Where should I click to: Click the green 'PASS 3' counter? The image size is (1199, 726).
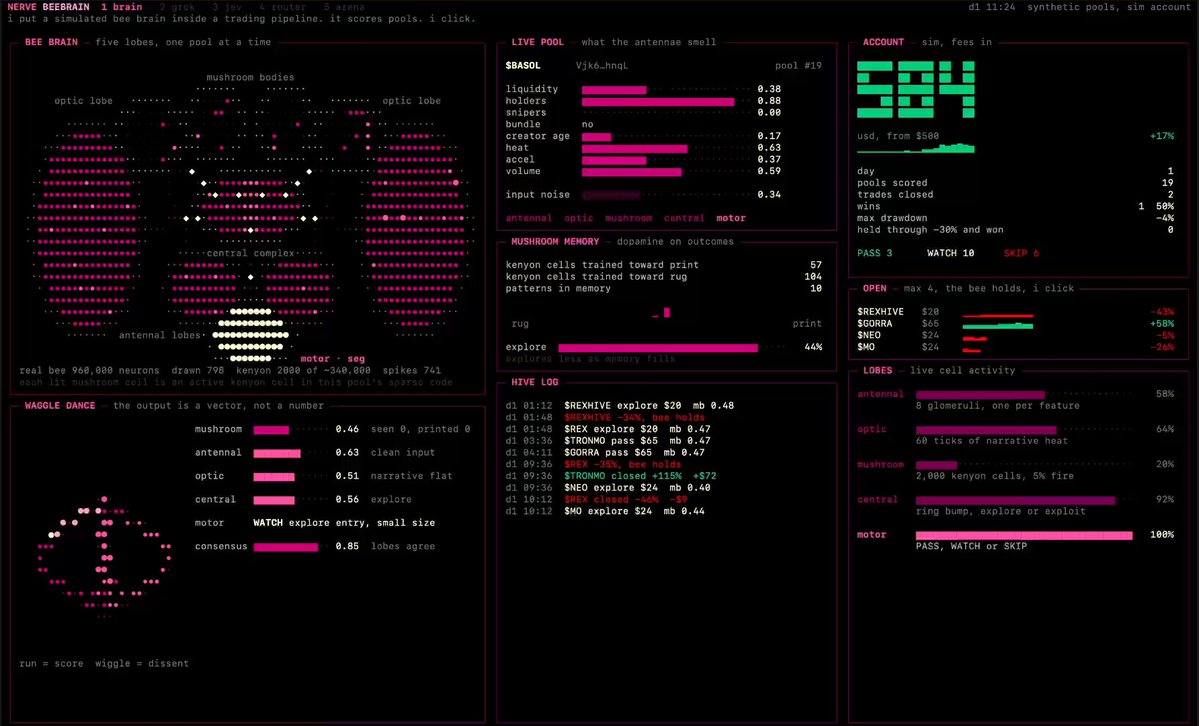pos(875,253)
